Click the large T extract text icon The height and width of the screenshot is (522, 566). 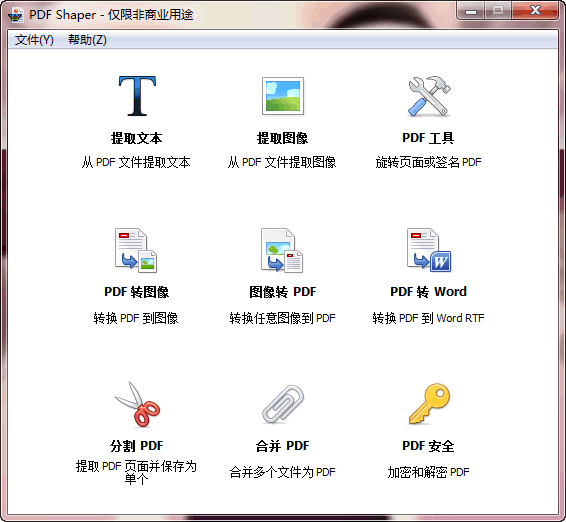(137, 96)
